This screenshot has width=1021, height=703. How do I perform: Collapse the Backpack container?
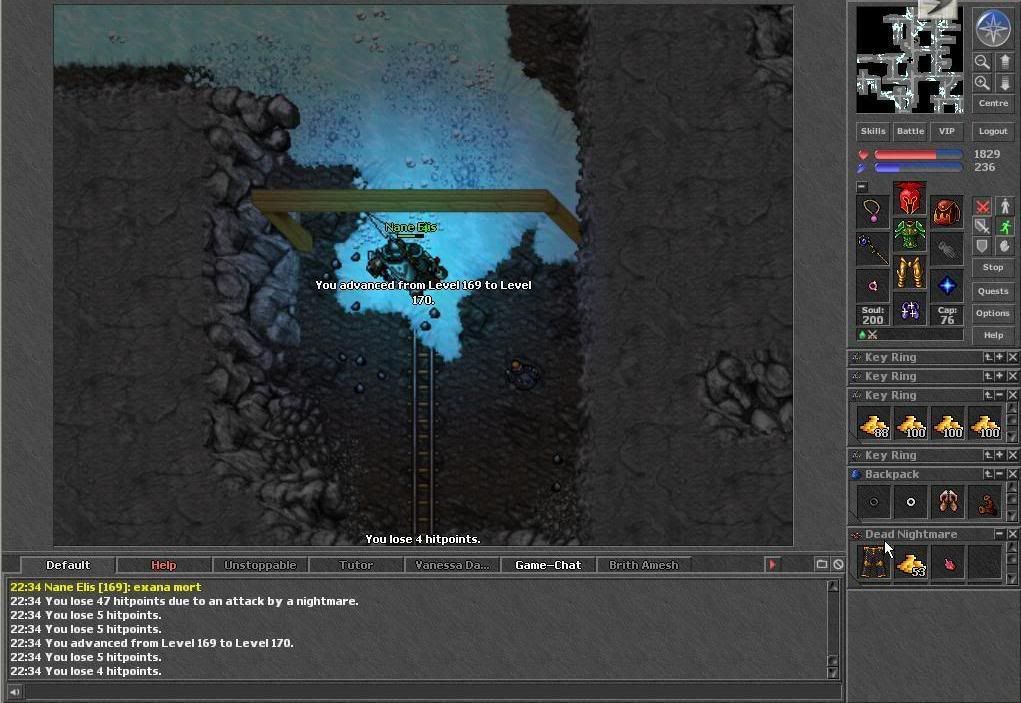(1000, 474)
